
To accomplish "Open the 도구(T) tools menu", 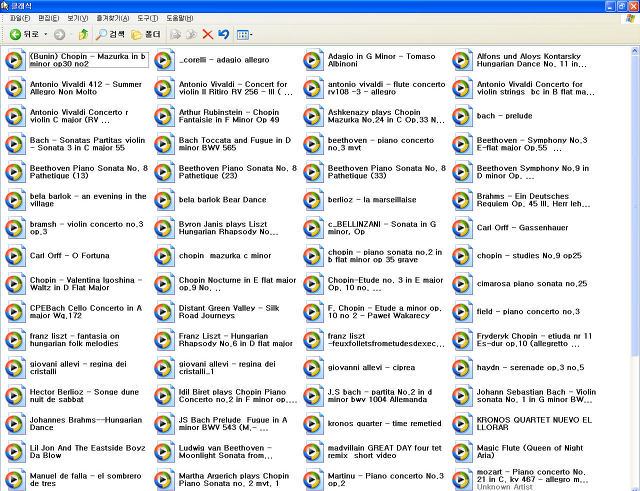I will click(x=147, y=18).
